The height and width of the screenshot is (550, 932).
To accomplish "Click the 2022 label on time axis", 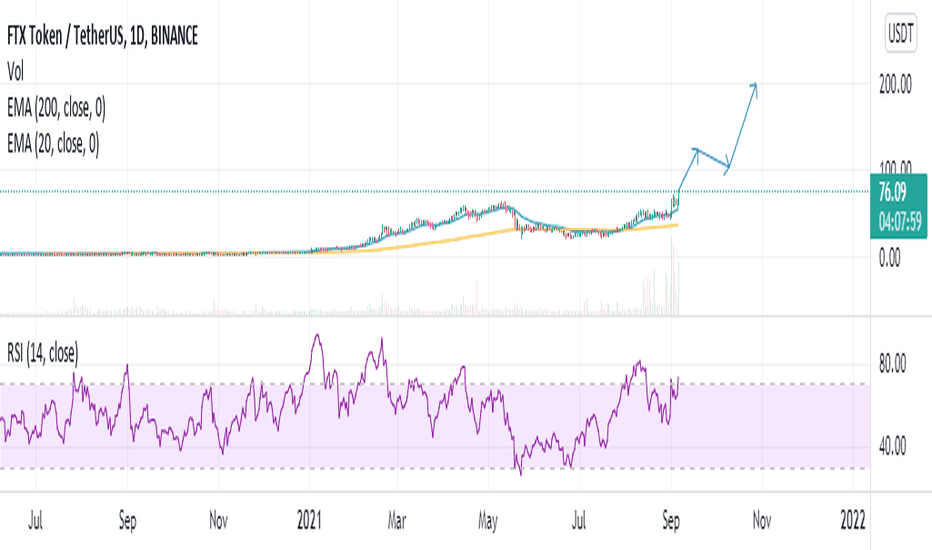I will click(852, 521).
